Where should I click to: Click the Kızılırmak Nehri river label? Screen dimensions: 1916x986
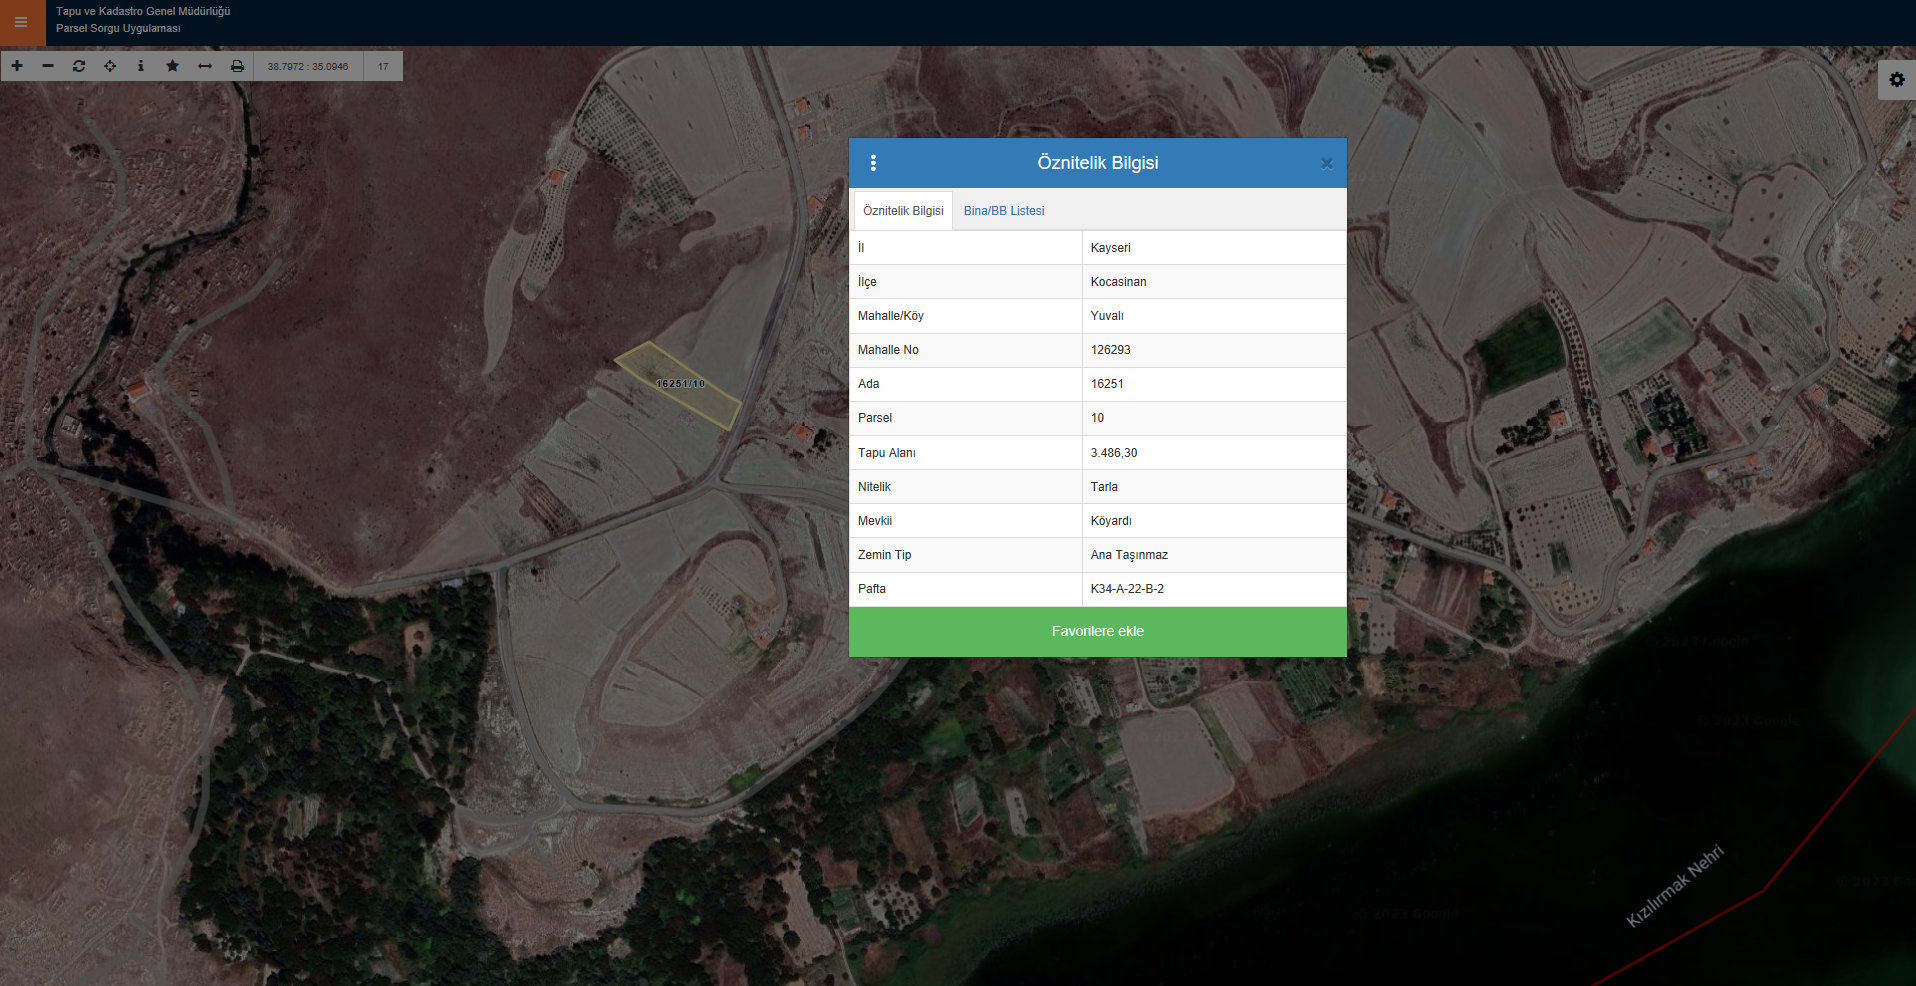click(x=1675, y=887)
